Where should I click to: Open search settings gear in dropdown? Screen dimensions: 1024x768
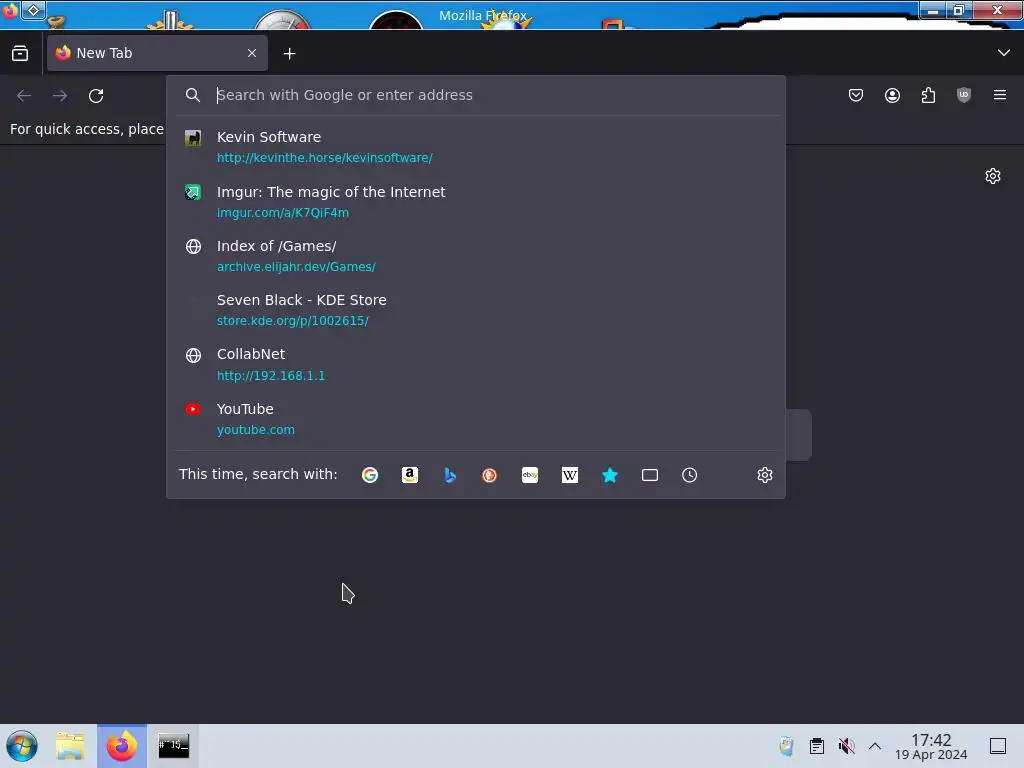click(x=765, y=475)
